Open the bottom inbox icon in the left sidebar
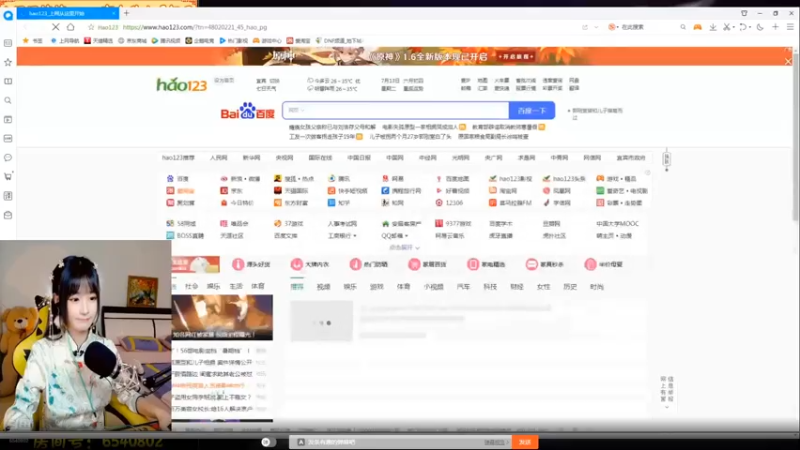800x450 pixels. [x=8, y=215]
